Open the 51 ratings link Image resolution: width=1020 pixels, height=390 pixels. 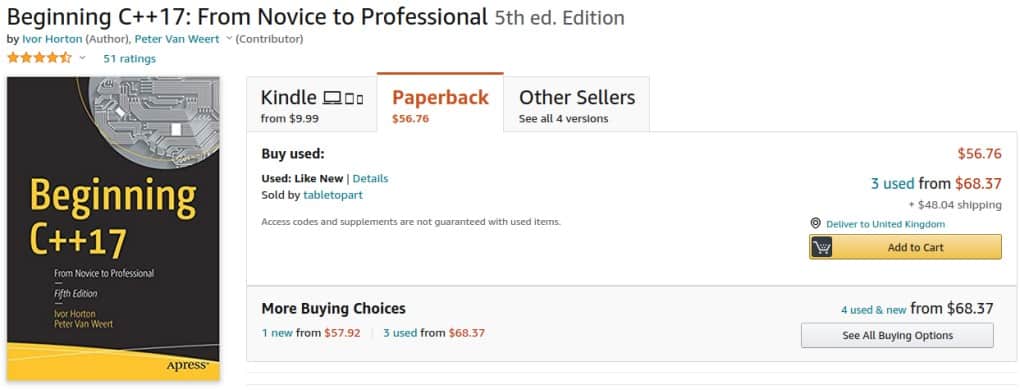click(x=129, y=58)
